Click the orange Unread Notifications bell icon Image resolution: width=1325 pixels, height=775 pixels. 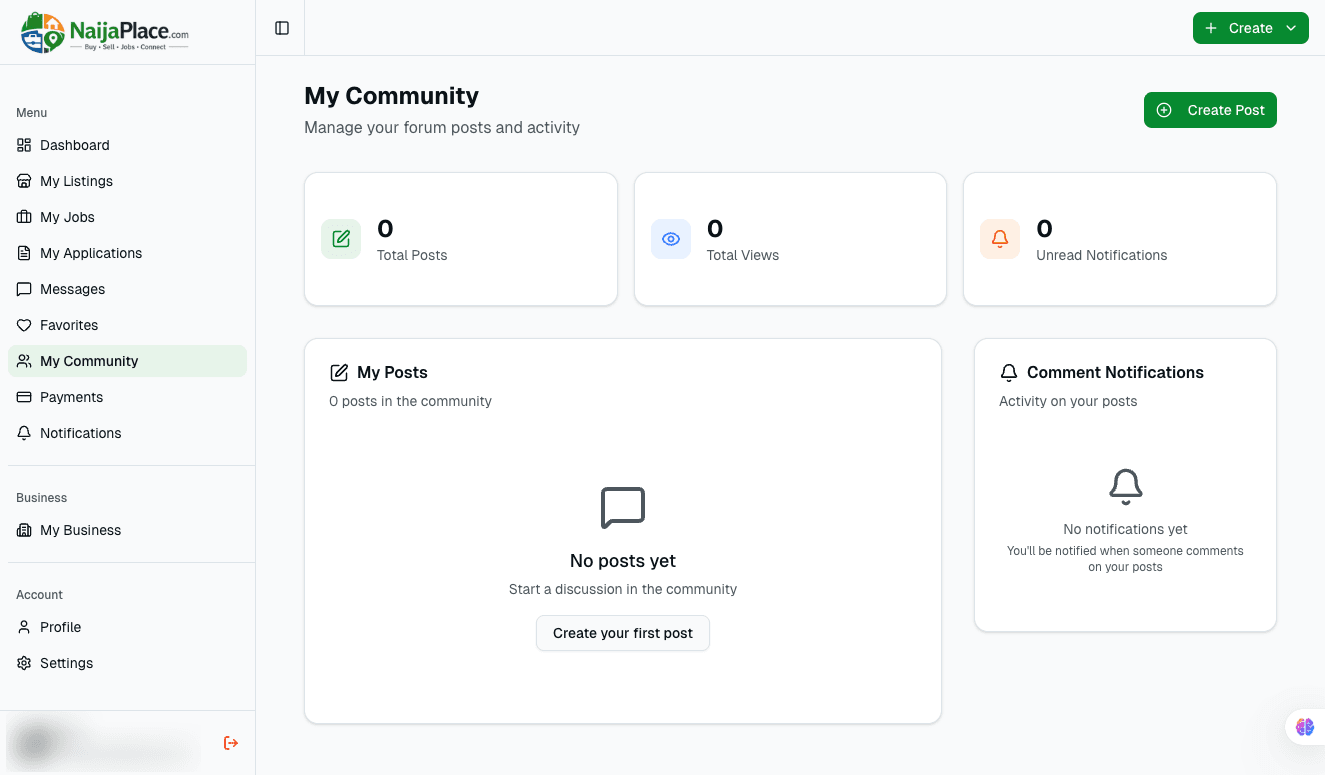coord(1000,239)
